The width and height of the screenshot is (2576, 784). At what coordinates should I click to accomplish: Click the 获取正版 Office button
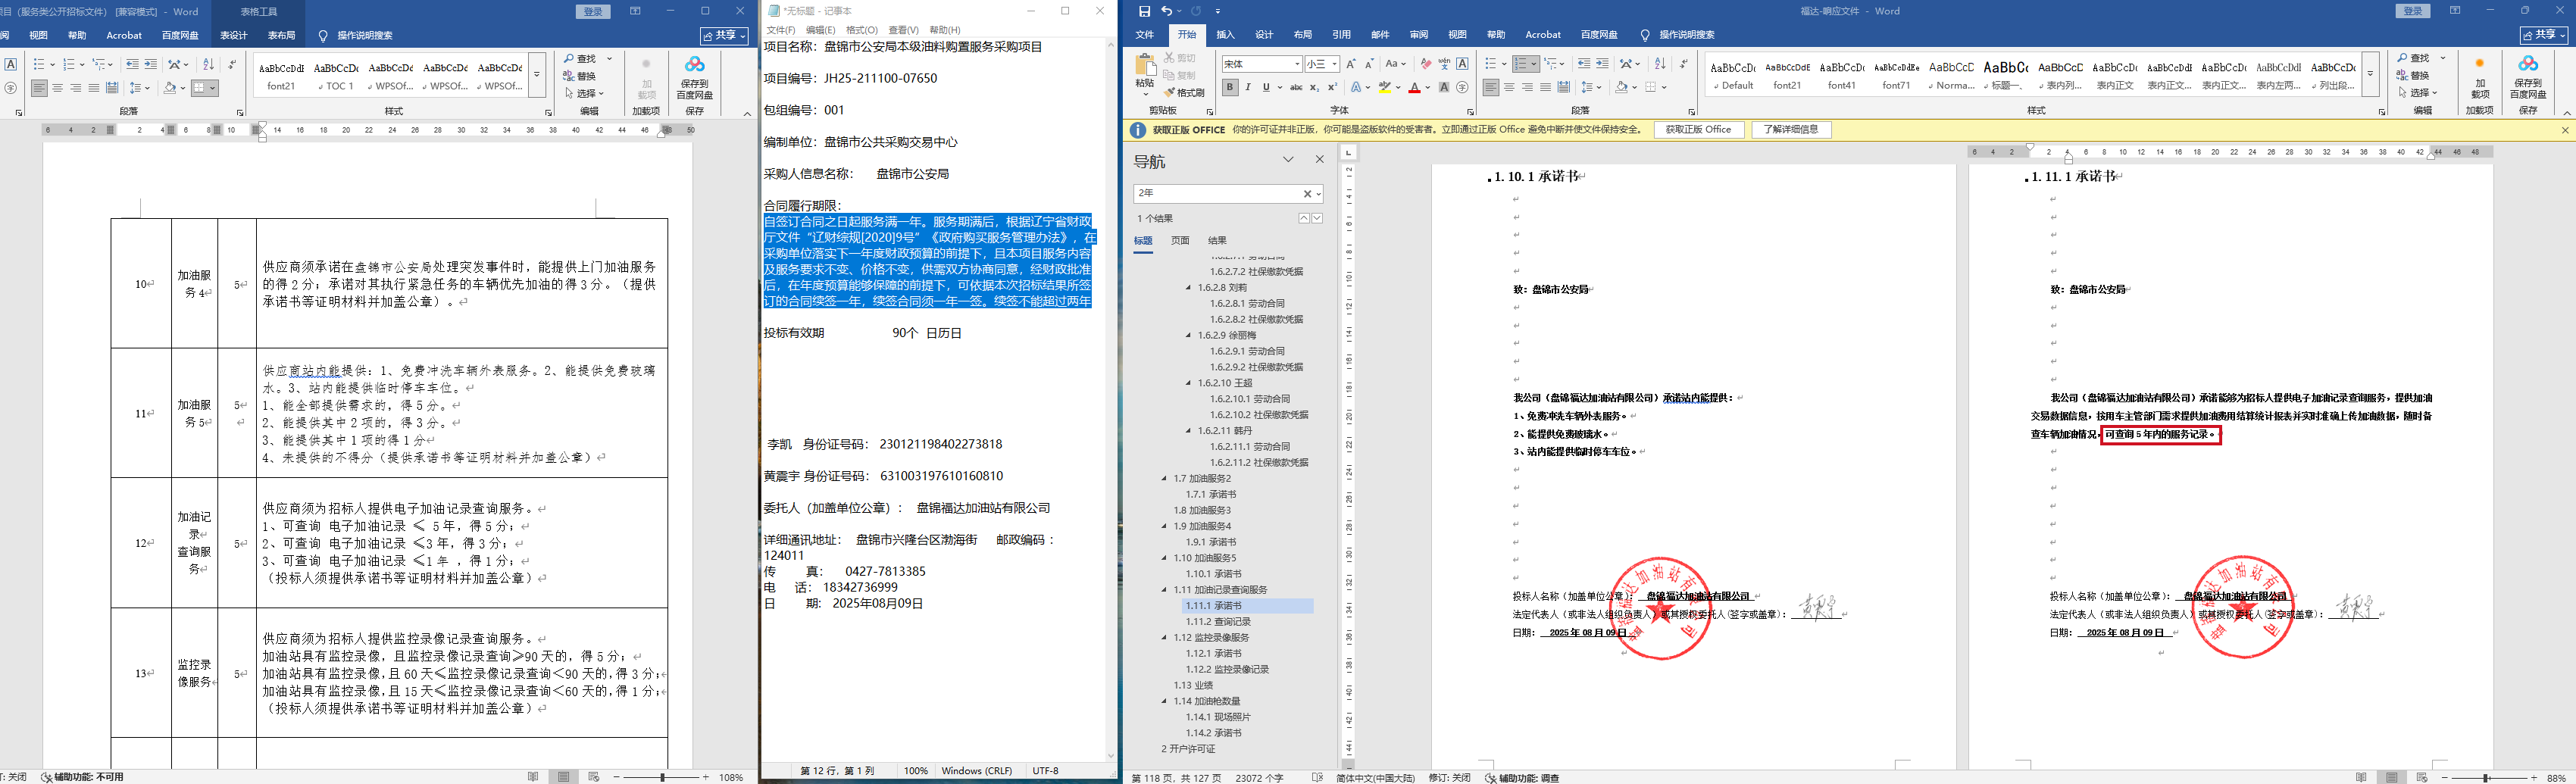[1698, 130]
